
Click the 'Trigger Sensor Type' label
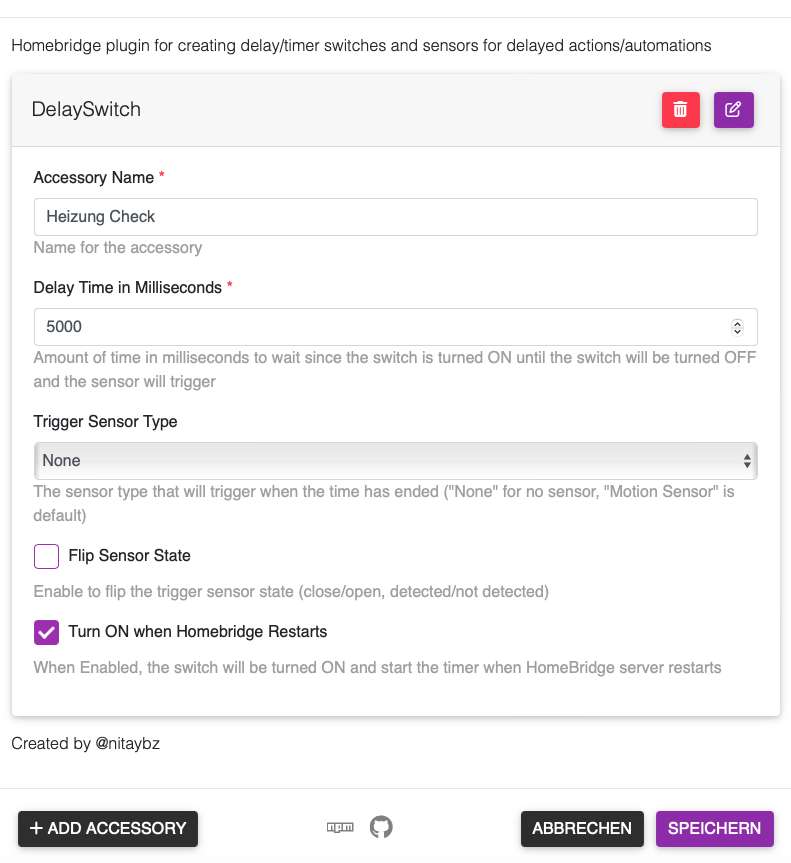click(105, 422)
